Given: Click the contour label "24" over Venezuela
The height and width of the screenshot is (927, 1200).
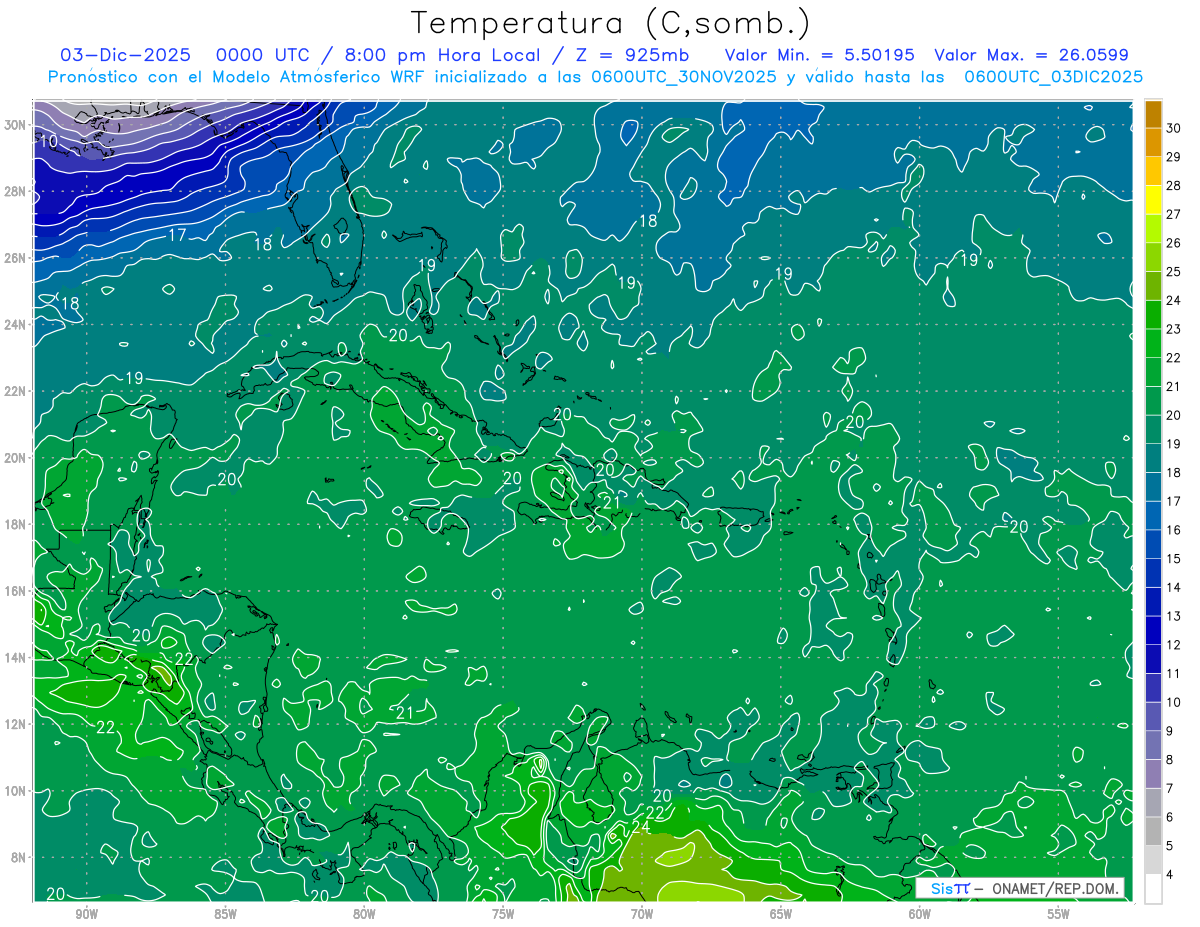Looking at the screenshot, I should (x=640, y=827).
